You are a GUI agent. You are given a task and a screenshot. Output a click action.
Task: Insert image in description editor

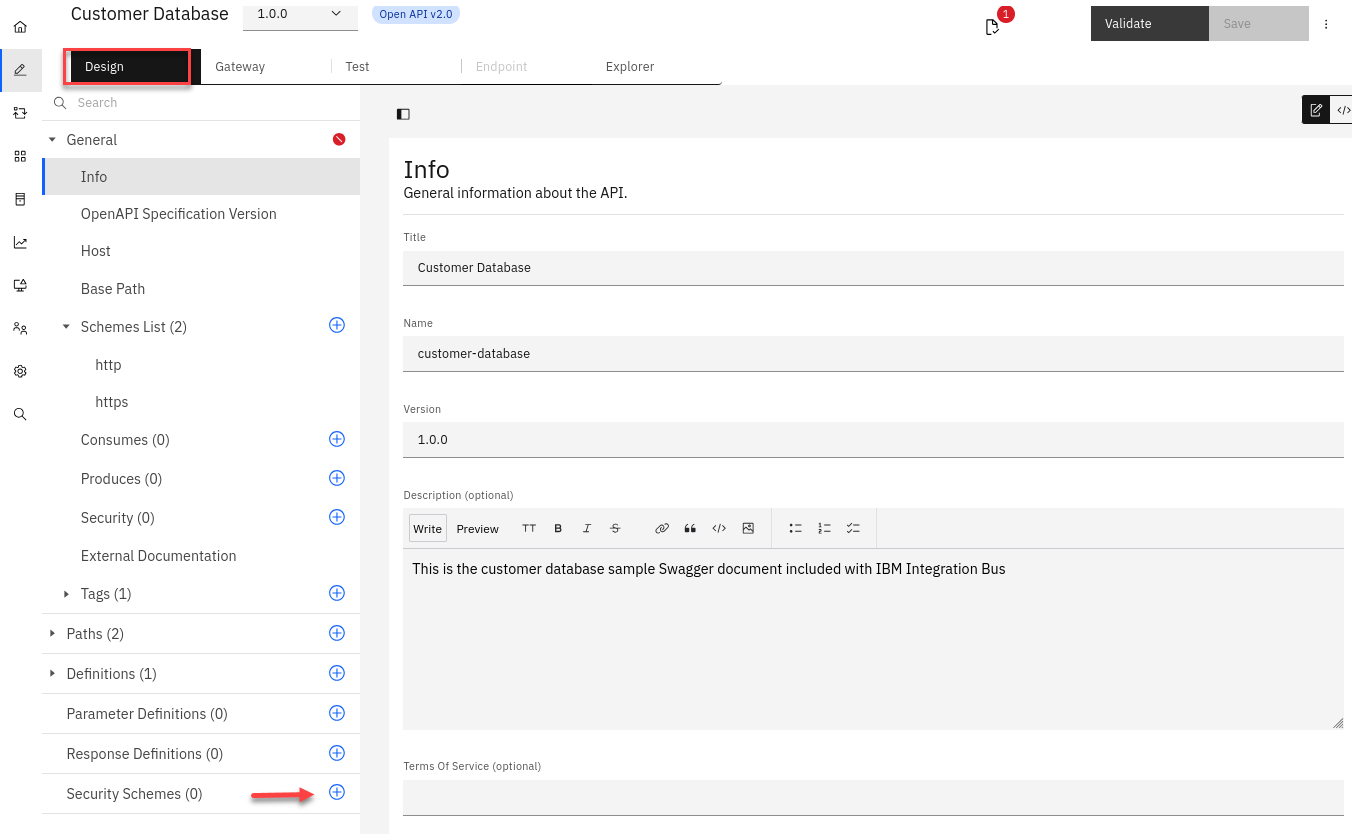tap(748, 528)
